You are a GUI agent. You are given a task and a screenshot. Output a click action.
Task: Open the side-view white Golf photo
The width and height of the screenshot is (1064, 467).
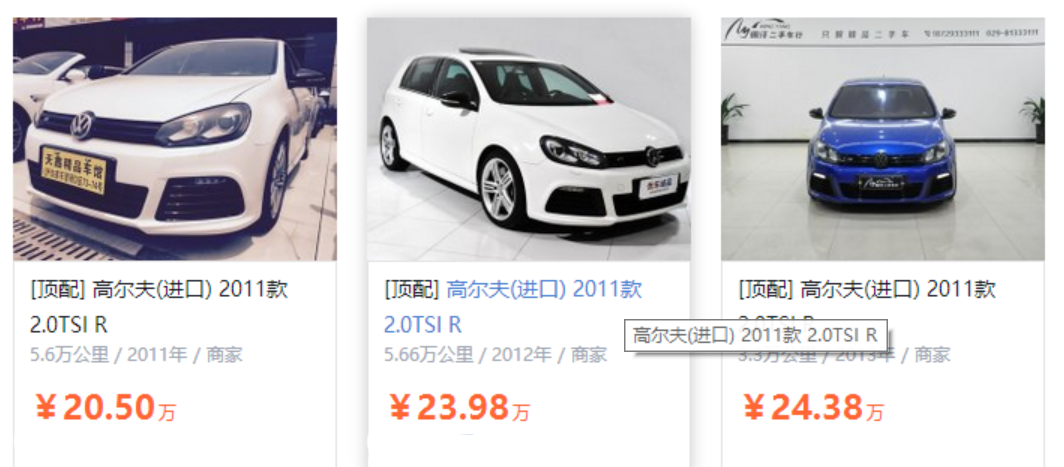(x=529, y=139)
